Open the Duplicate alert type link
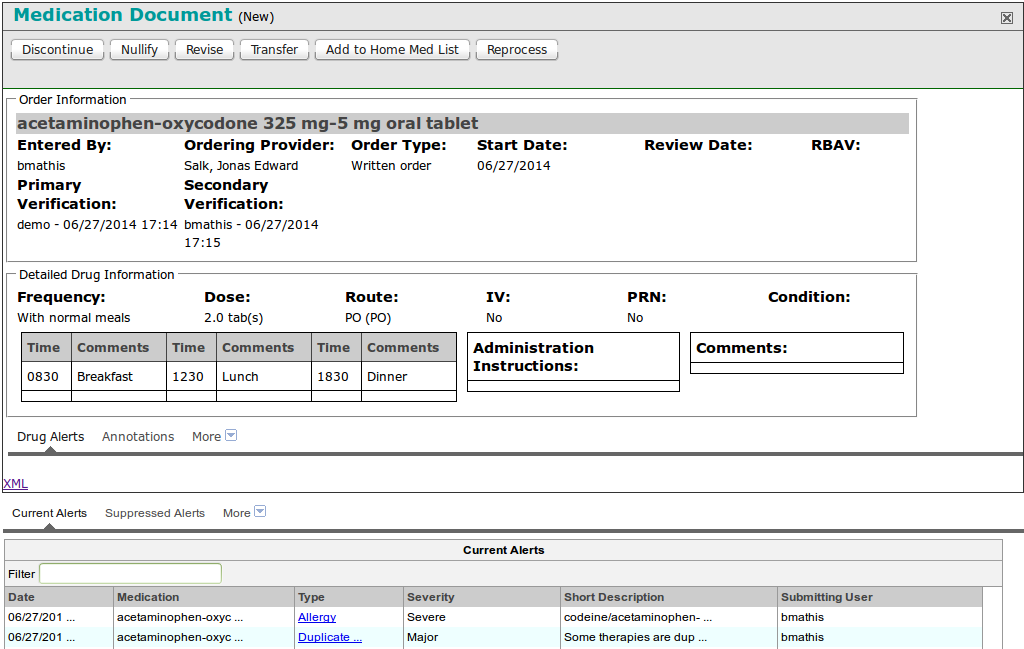The image size is (1024, 649). click(330, 637)
